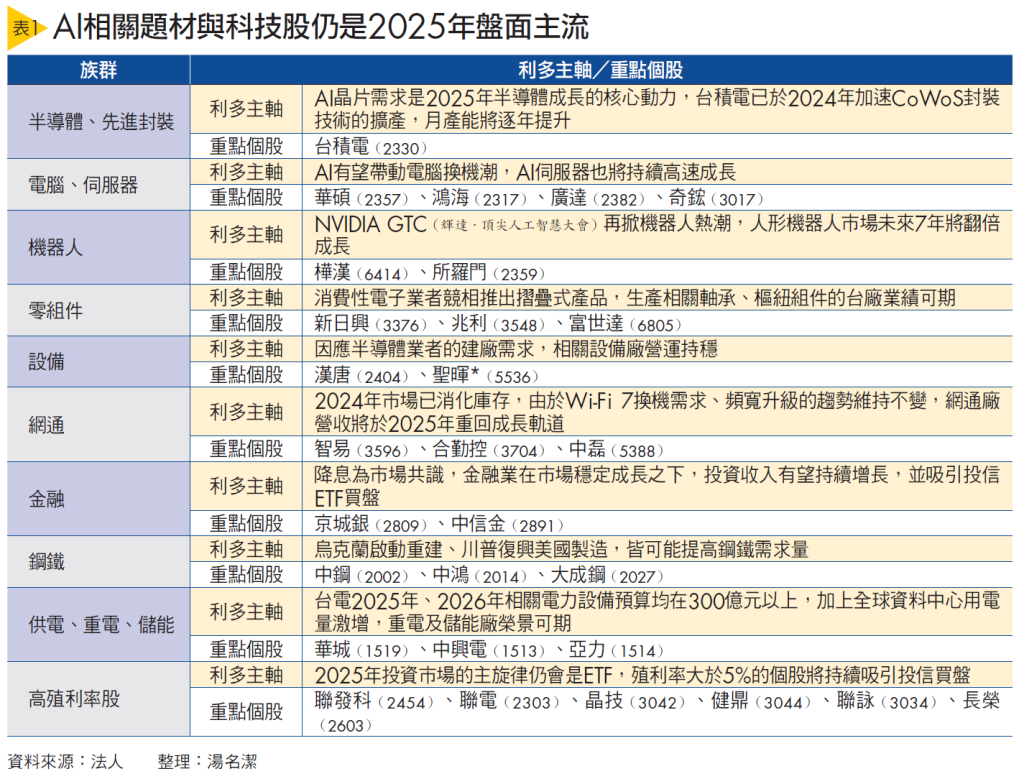Click '漢唐 (2404)' stock entry
The image size is (1024, 779).
point(362,375)
